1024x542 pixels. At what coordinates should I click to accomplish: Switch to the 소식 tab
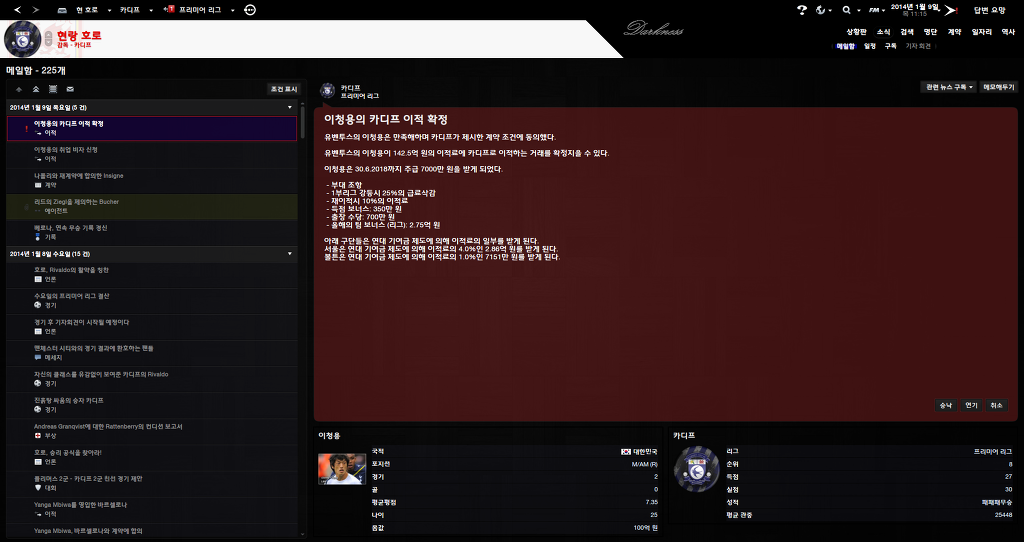[x=884, y=31]
